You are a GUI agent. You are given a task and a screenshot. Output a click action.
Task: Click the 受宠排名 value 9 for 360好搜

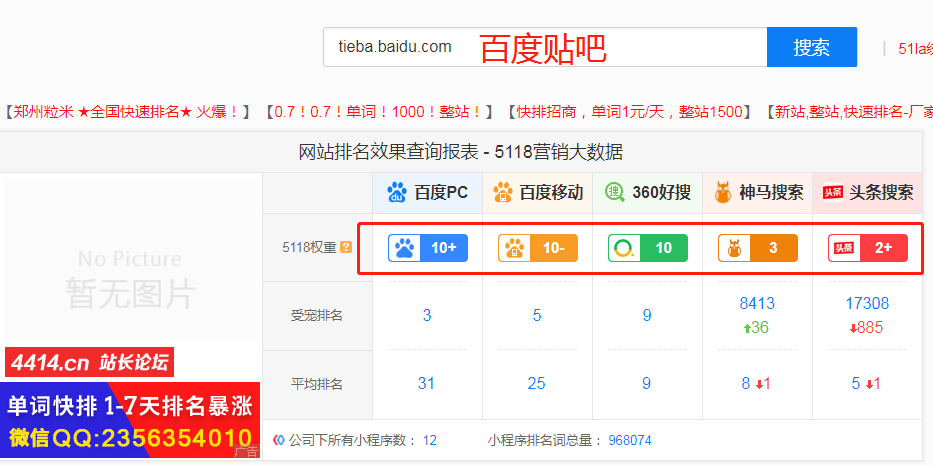647,315
